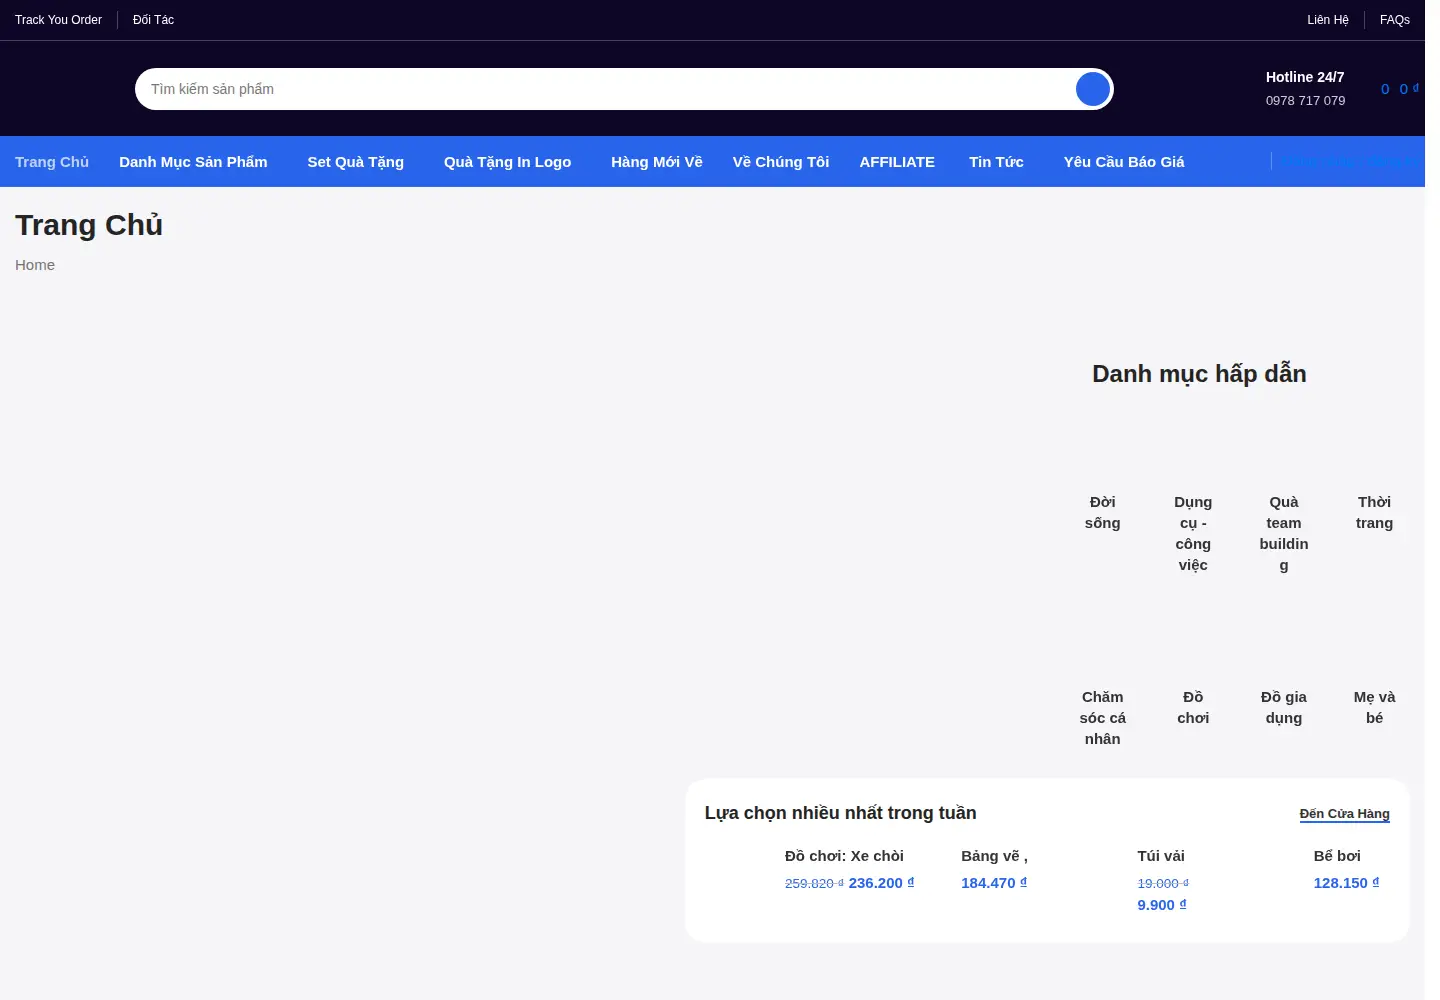Browse the Quà team building category
This screenshot has height=1000, width=1440.
pos(1284,533)
